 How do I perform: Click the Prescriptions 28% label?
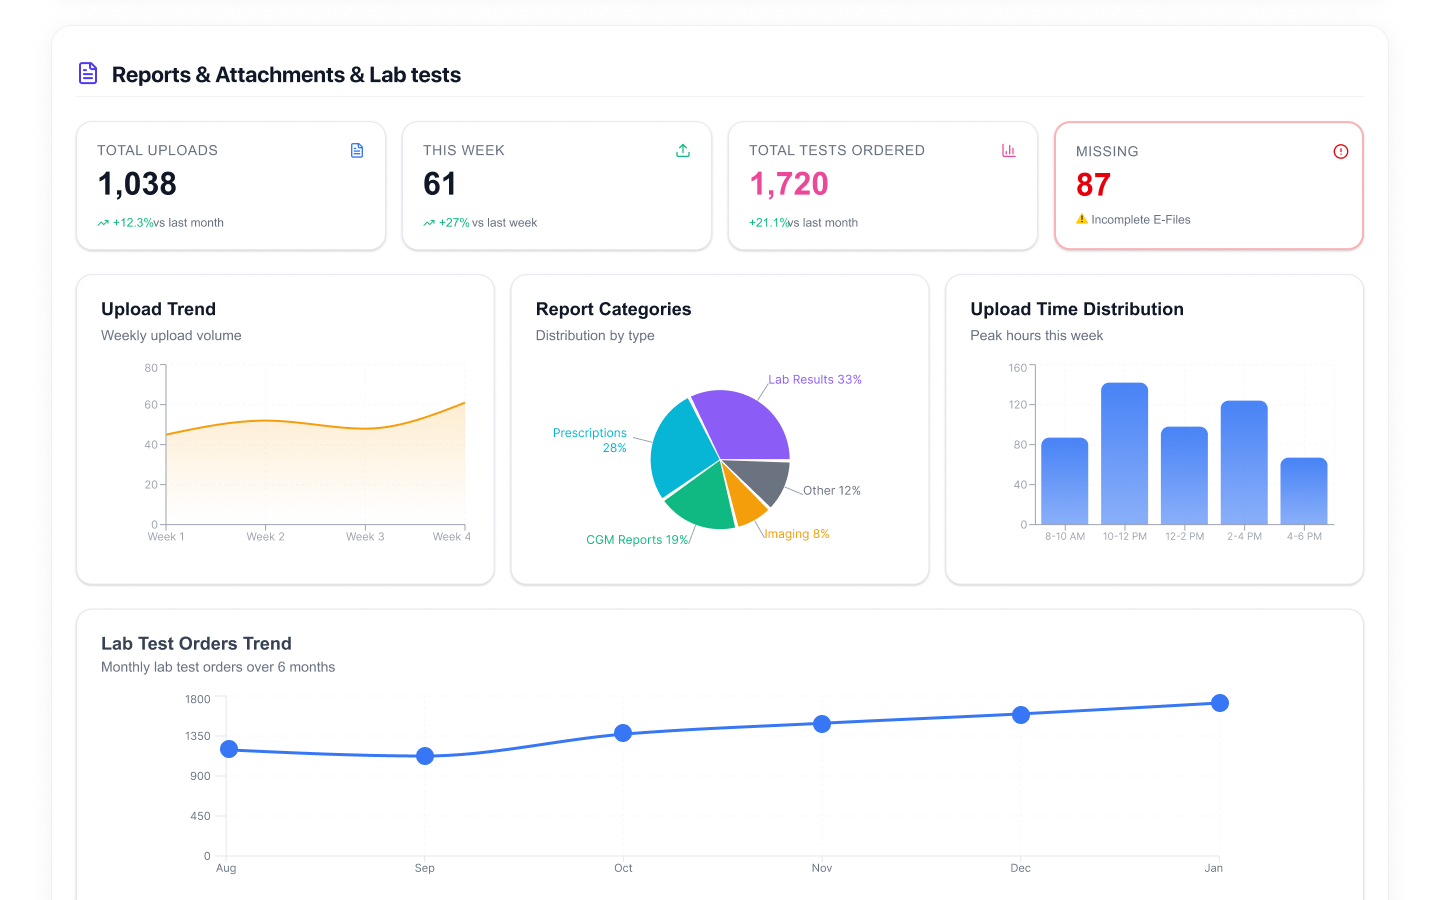click(590, 440)
